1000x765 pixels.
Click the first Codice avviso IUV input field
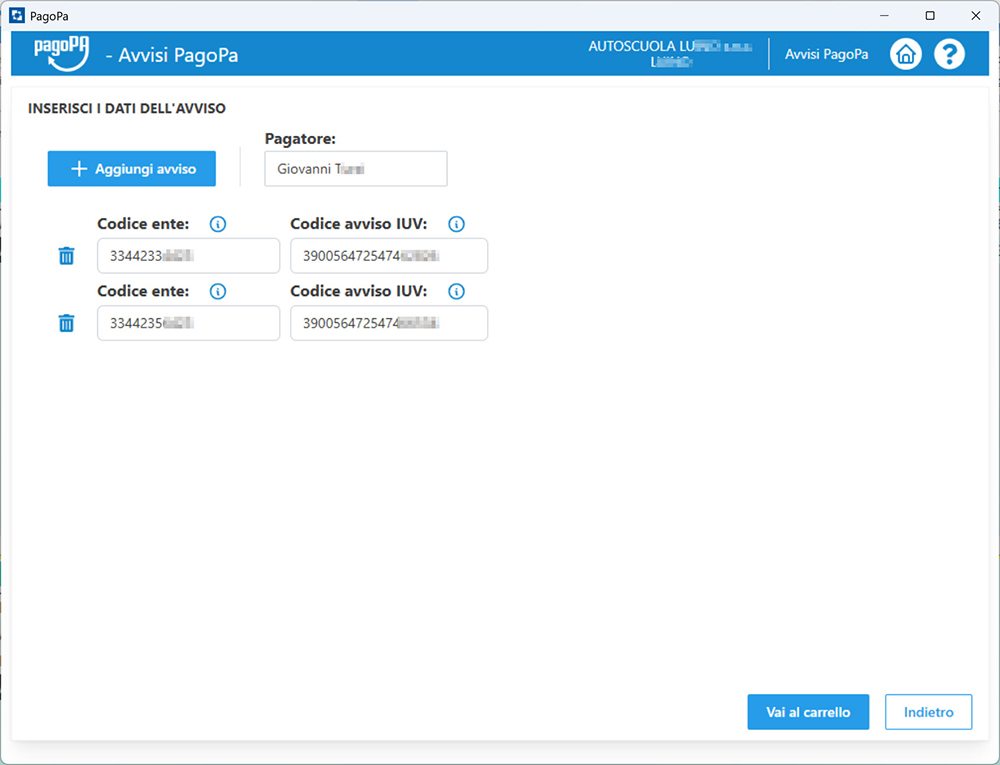388,256
